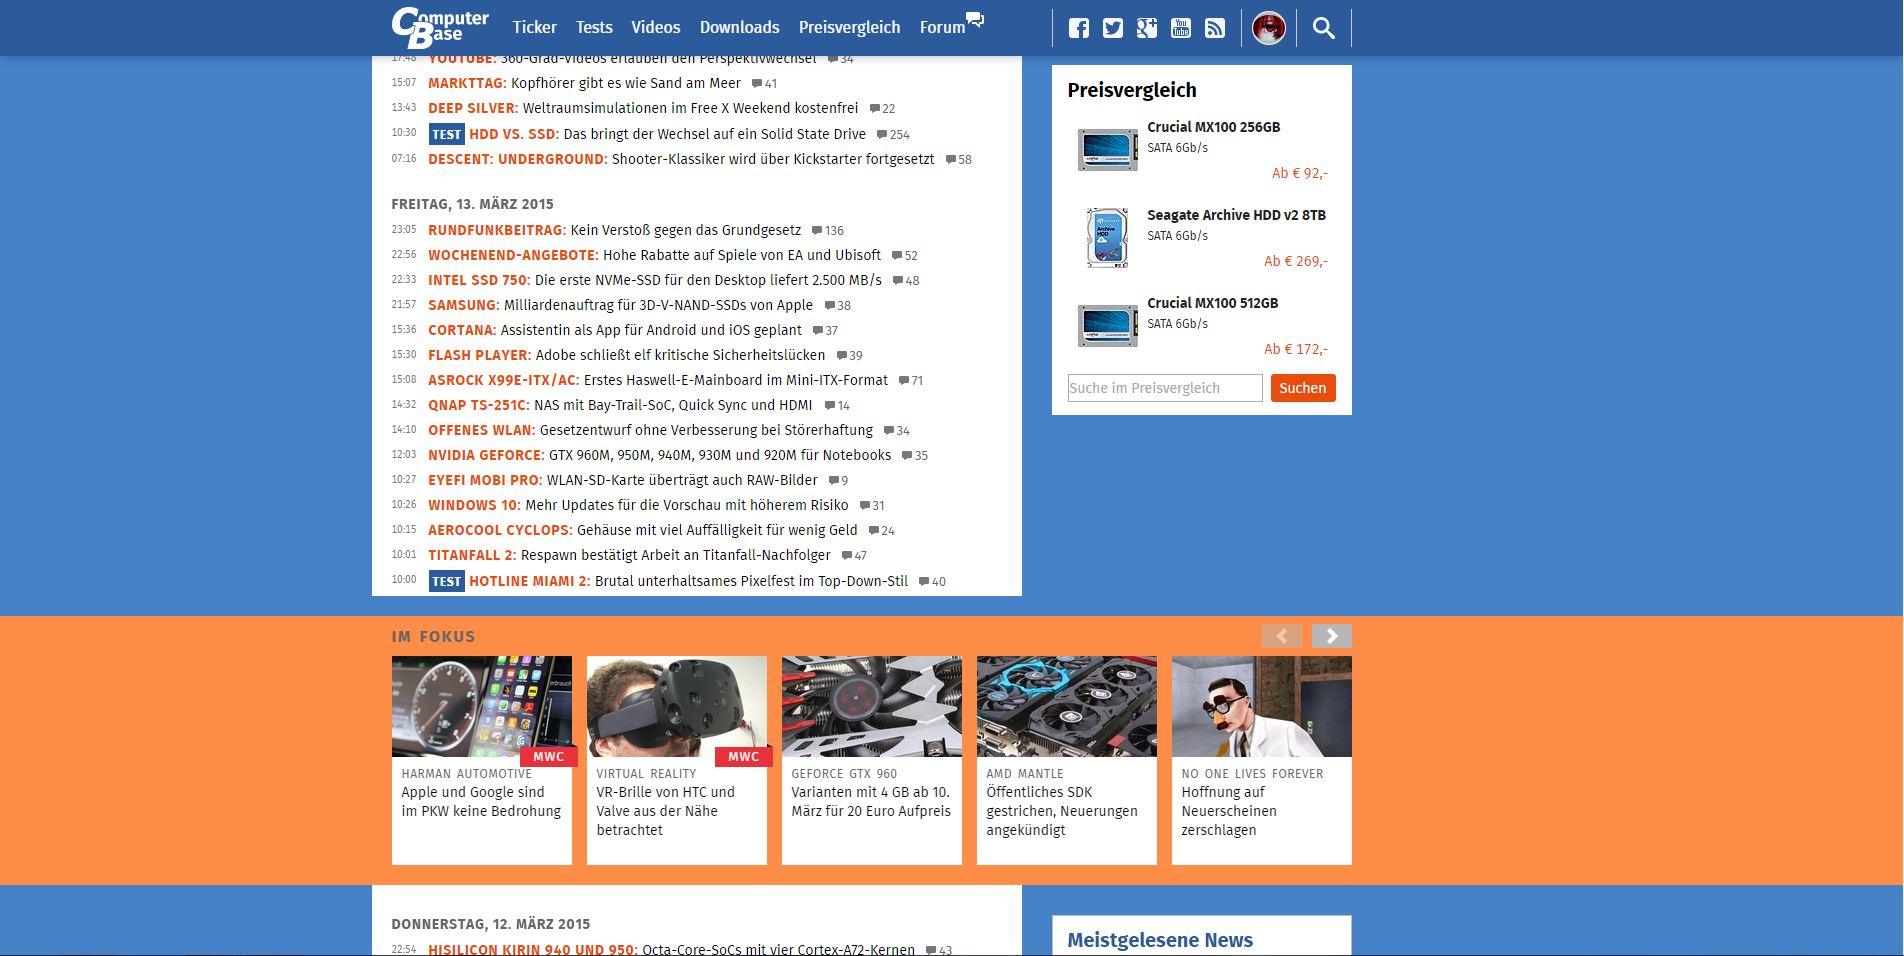Open the GeForce GTX 960 focus card
Viewport: 1904px width, 956px height.
click(x=872, y=760)
